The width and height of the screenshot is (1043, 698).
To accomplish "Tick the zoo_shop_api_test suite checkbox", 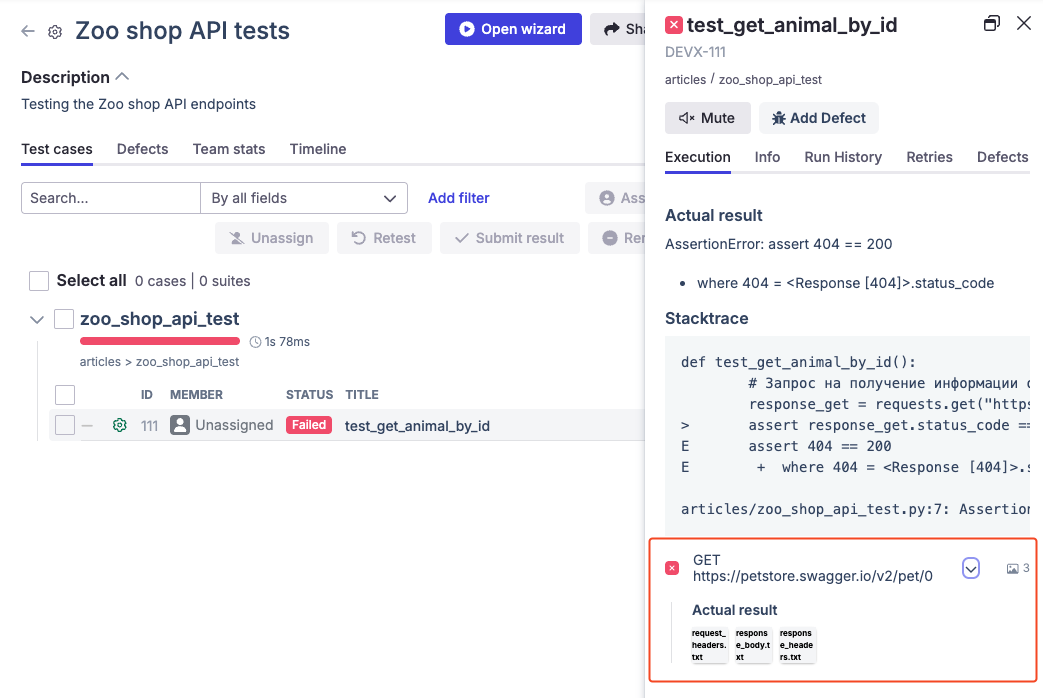I will coord(64,319).
